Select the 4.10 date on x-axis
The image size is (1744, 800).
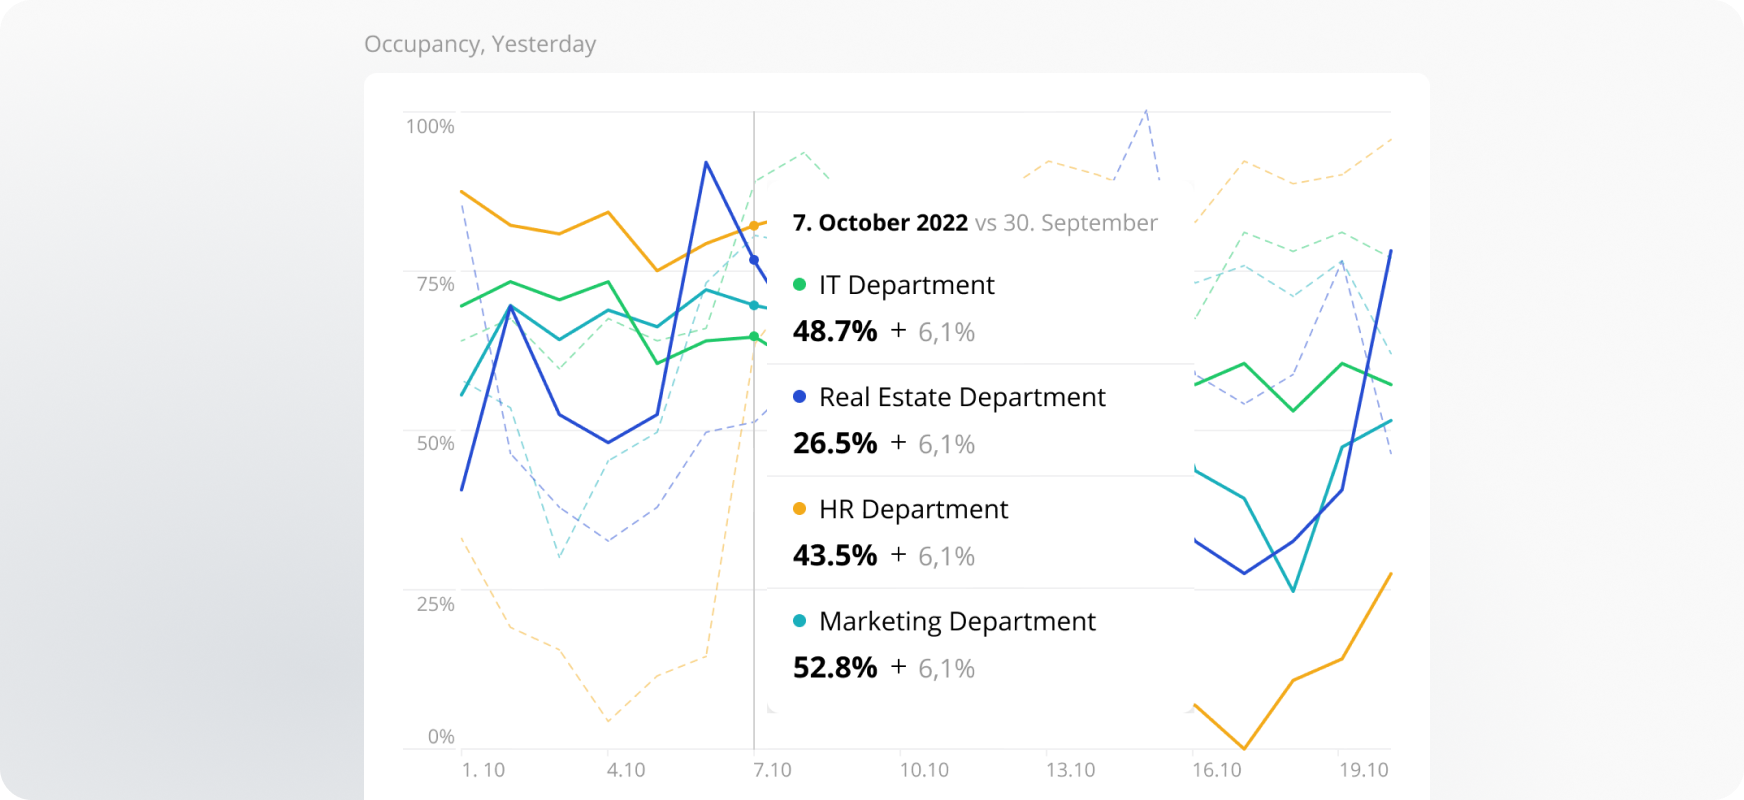point(626,770)
